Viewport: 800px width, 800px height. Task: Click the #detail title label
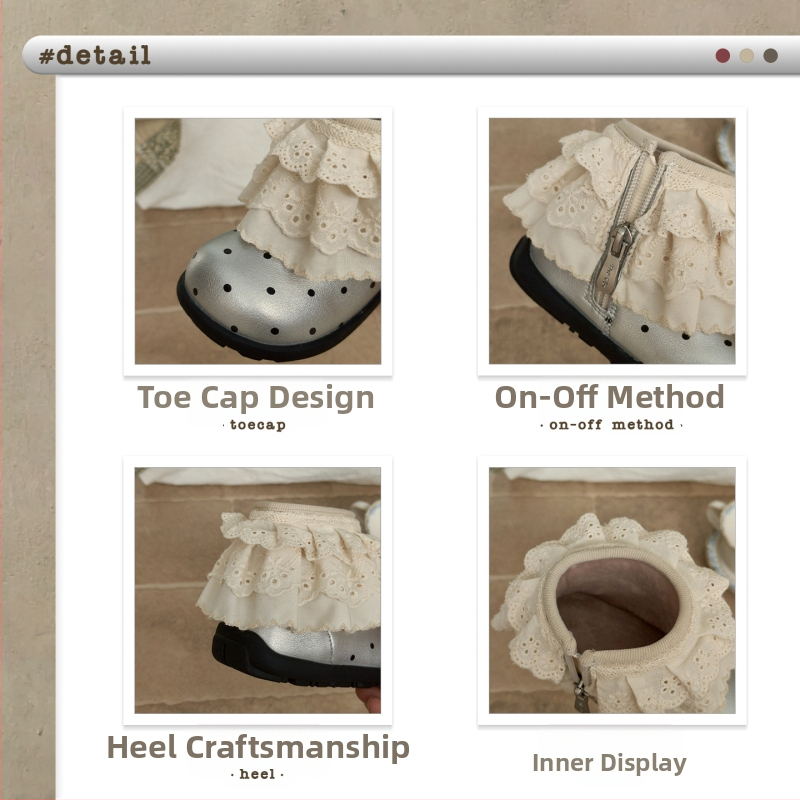click(x=95, y=55)
